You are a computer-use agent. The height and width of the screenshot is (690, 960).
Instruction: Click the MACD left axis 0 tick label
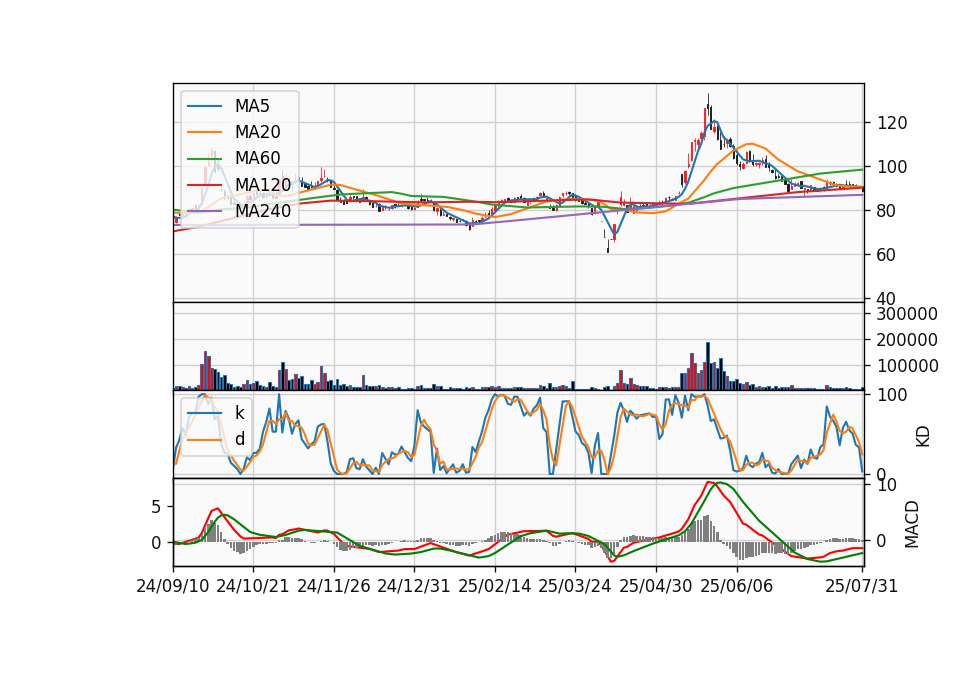click(x=156, y=543)
